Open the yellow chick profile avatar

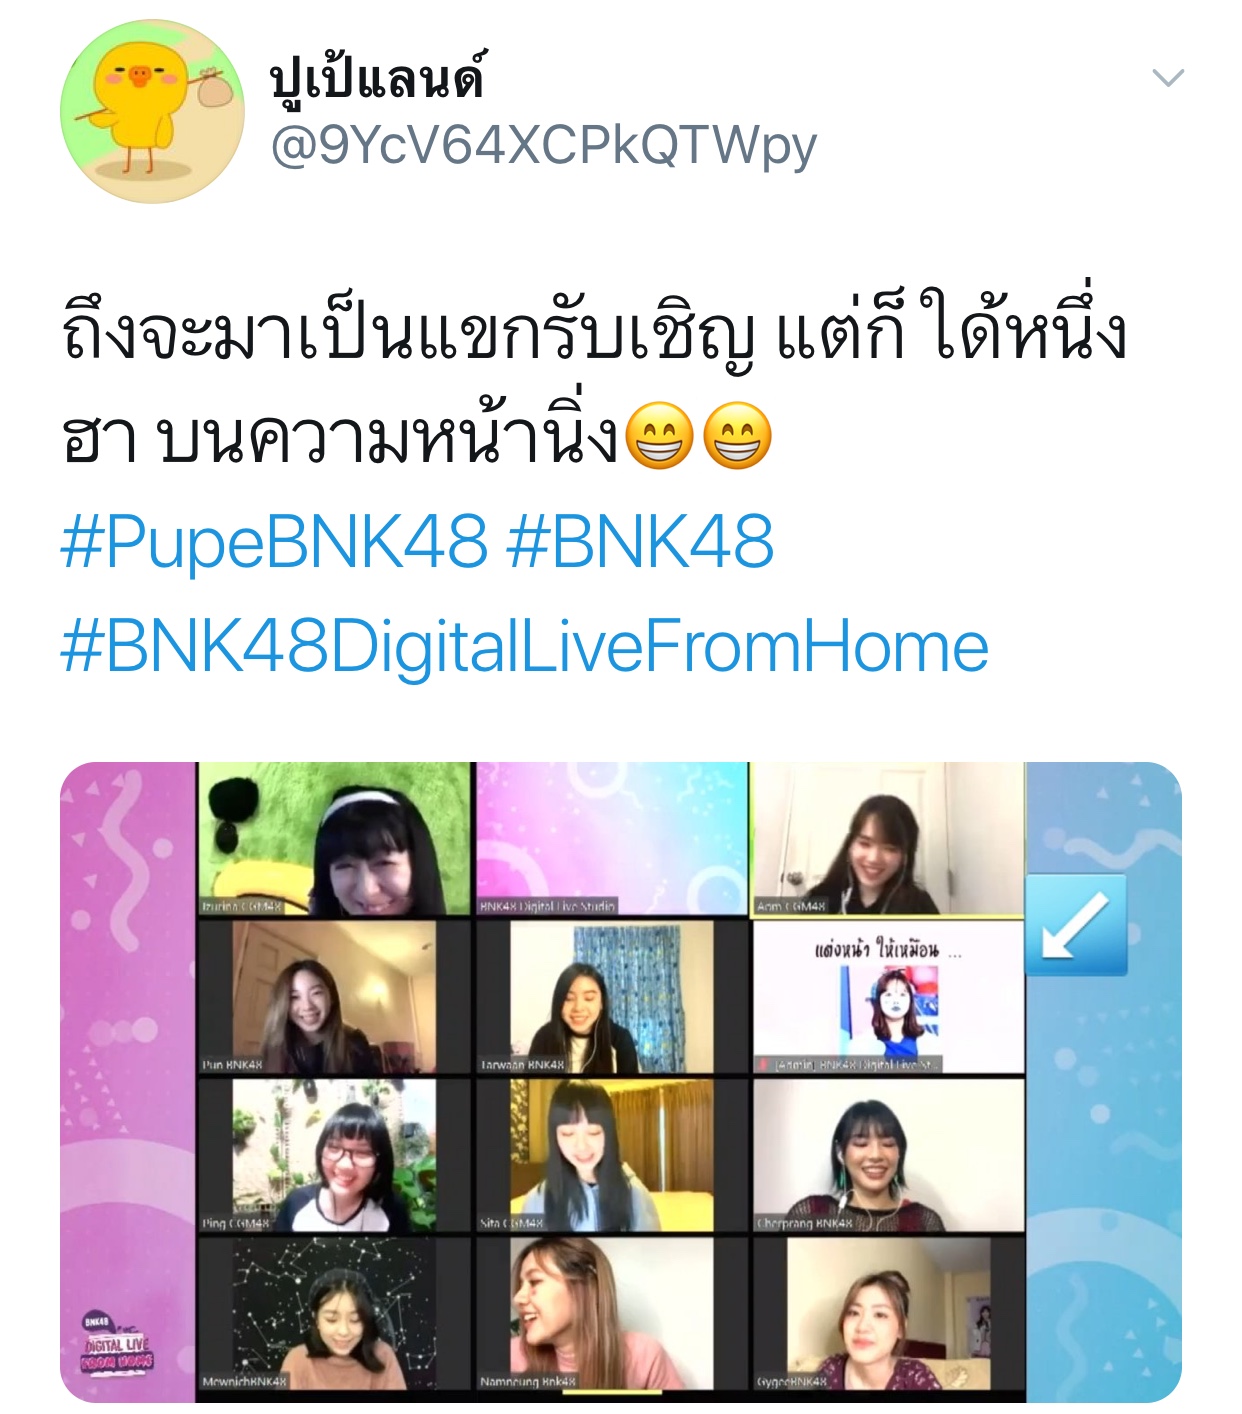[x=152, y=112]
